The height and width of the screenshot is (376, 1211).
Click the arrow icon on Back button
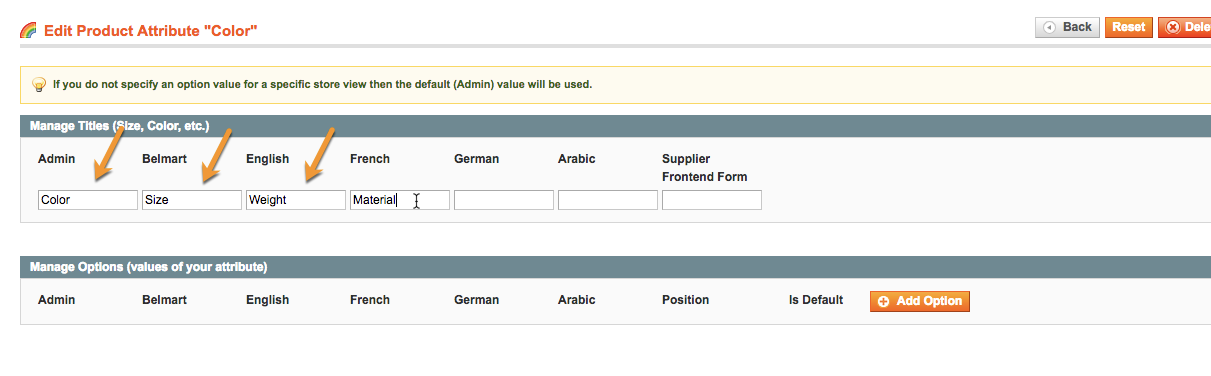[1050, 27]
